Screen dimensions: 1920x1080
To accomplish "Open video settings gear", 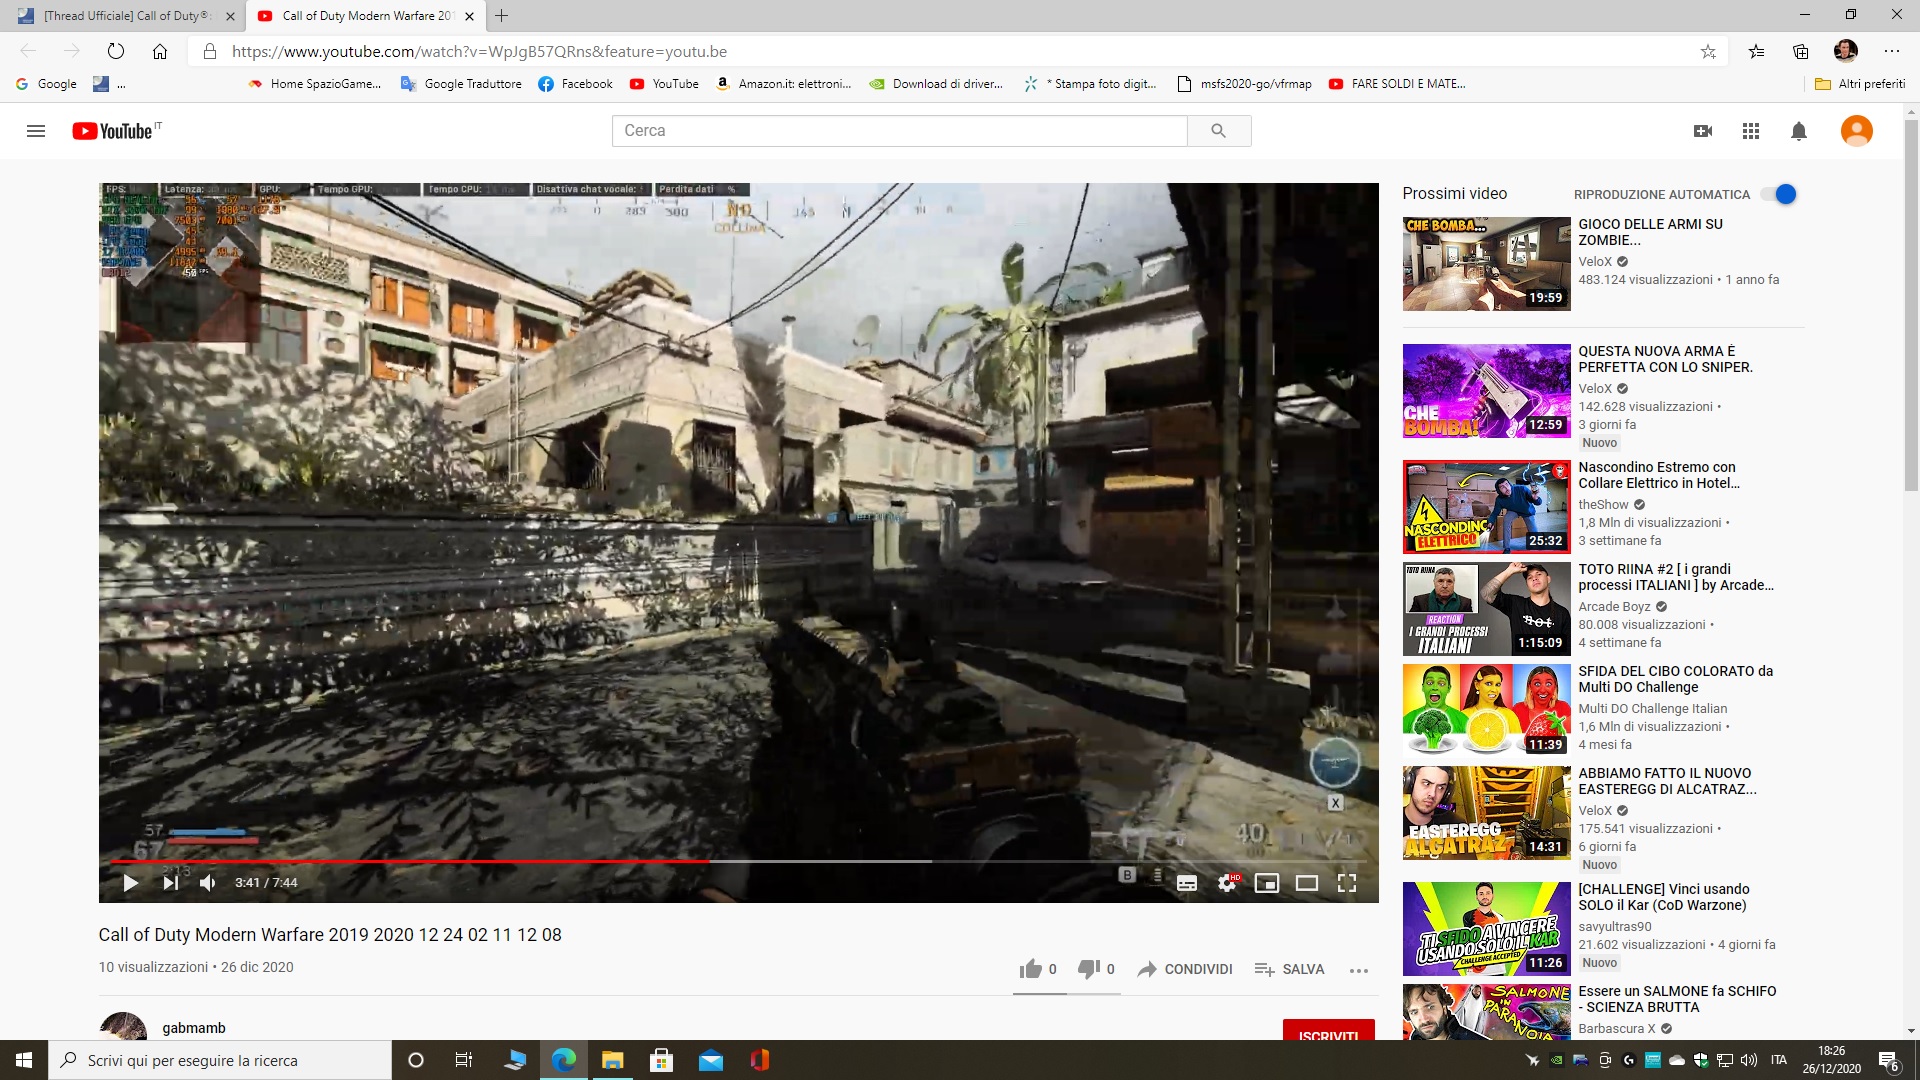I will [1227, 883].
